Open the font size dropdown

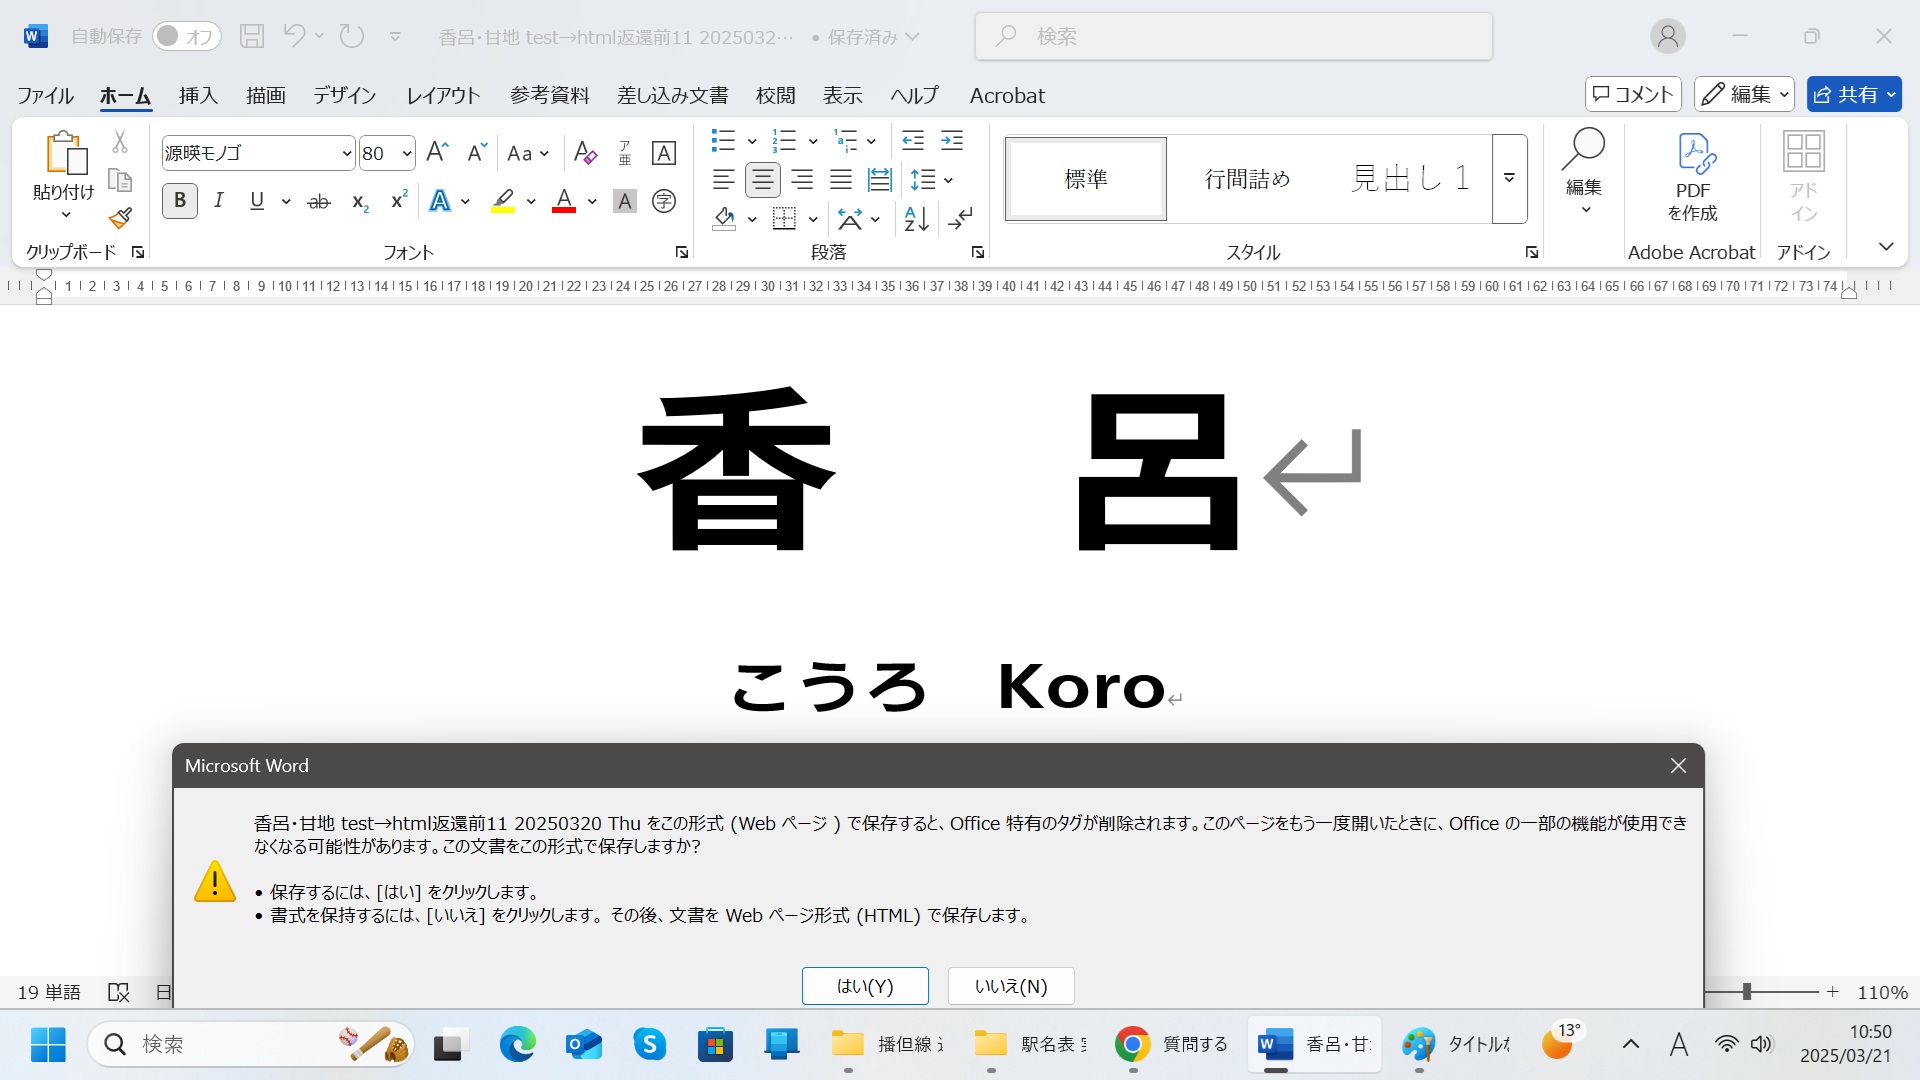pos(404,153)
